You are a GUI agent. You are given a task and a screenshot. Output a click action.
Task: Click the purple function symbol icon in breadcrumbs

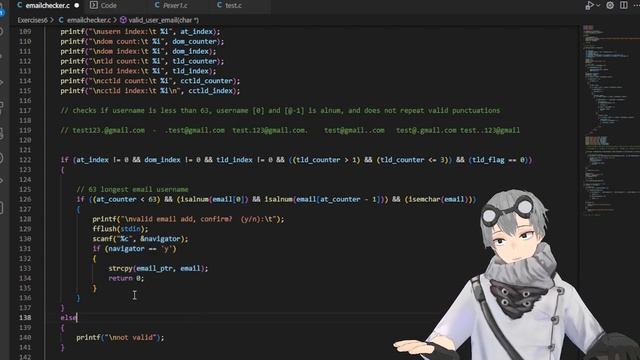pyautogui.click(x=123, y=20)
